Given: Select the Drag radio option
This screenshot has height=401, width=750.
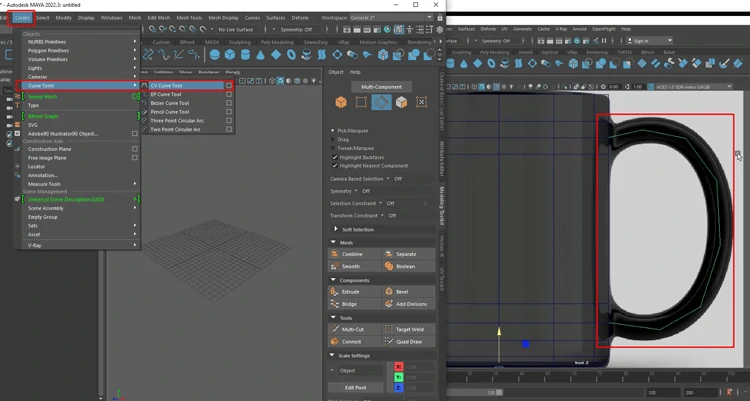Looking at the screenshot, I should (335, 139).
